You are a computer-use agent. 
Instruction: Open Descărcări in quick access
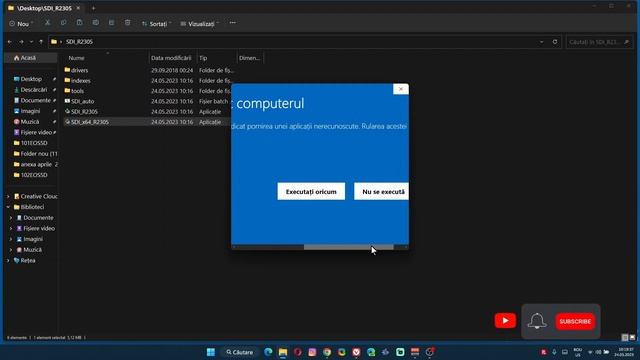[x=33, y=90]
